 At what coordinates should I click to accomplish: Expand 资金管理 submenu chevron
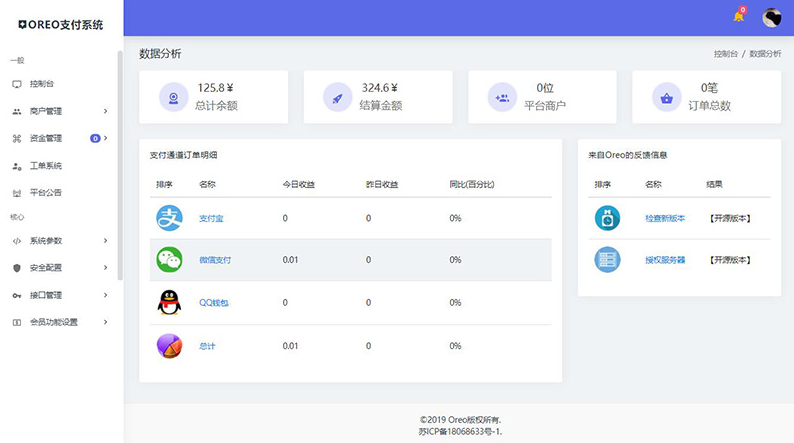105,138
